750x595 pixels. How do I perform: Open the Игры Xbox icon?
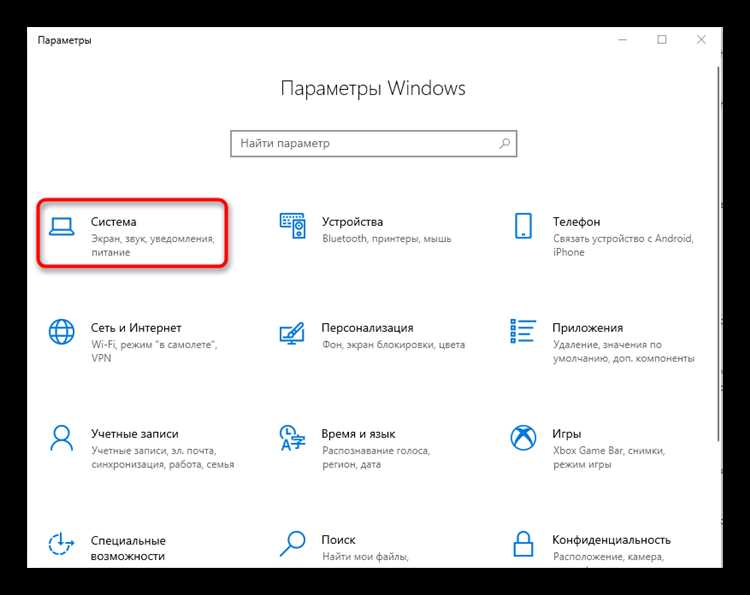pos(523,438)
